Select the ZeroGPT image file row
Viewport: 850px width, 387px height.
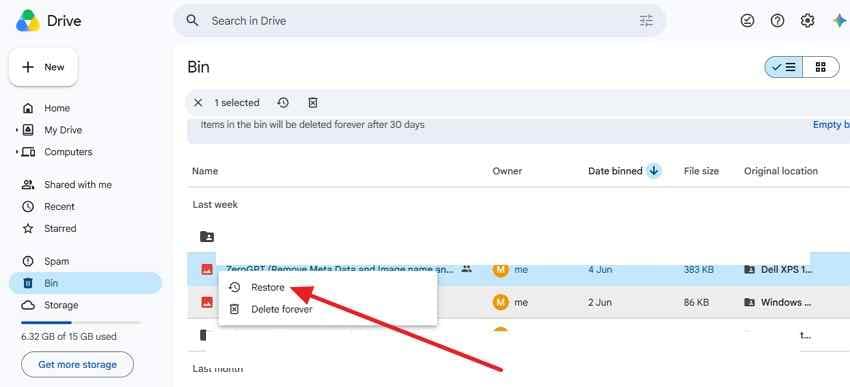tap(518, 269)
